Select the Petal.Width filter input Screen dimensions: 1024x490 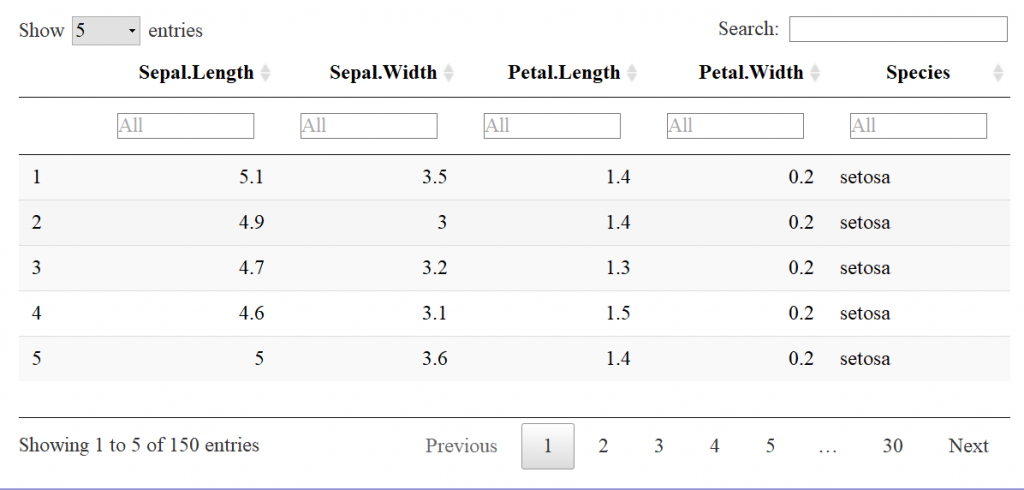(735, 125)
